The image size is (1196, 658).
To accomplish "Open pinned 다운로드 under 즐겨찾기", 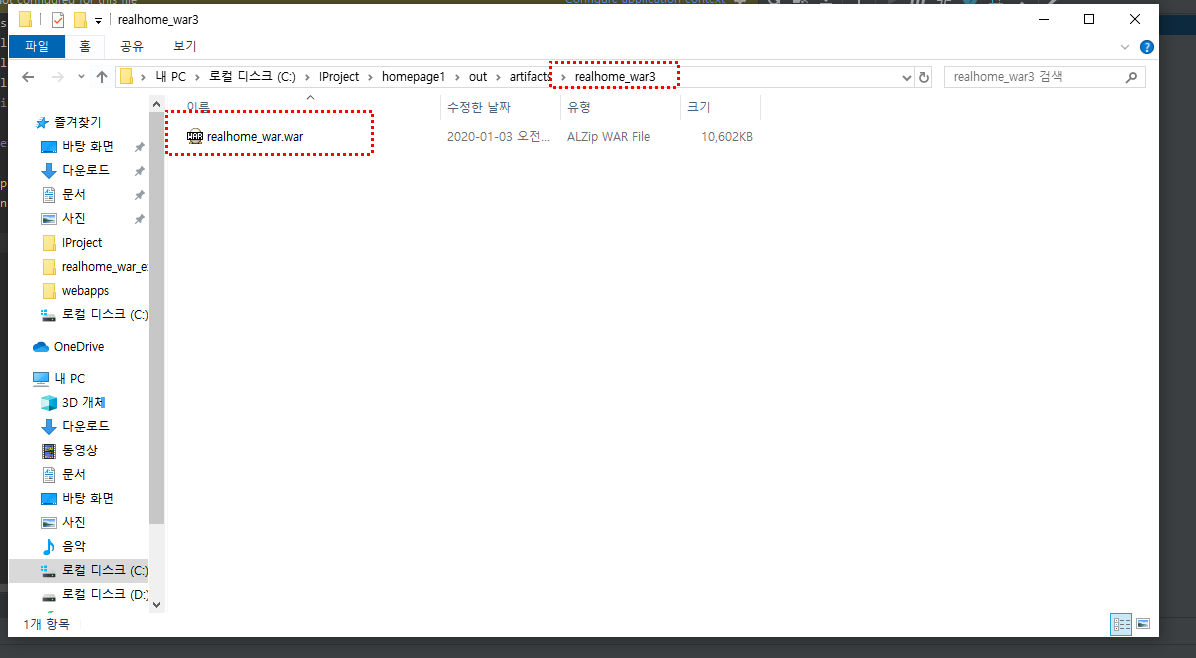I will [x=85, y=170].
